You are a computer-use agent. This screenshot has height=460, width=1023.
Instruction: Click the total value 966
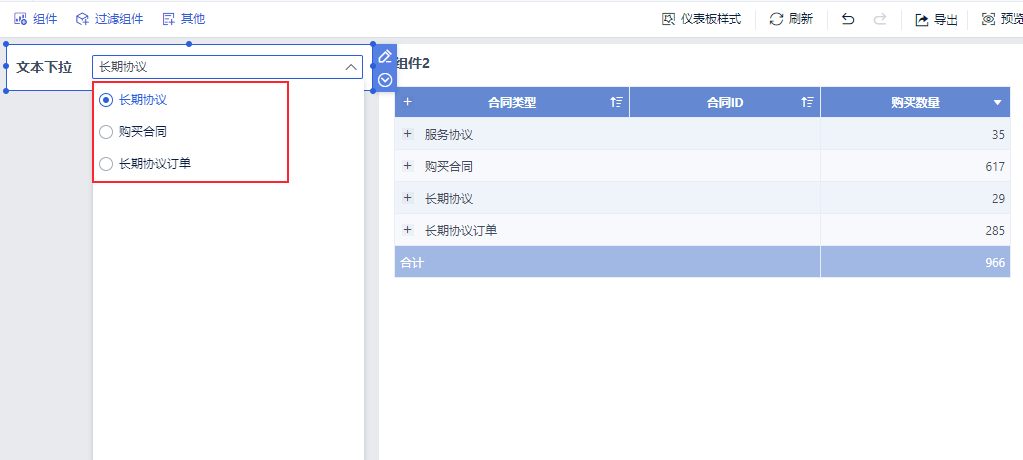click(995, 262)
